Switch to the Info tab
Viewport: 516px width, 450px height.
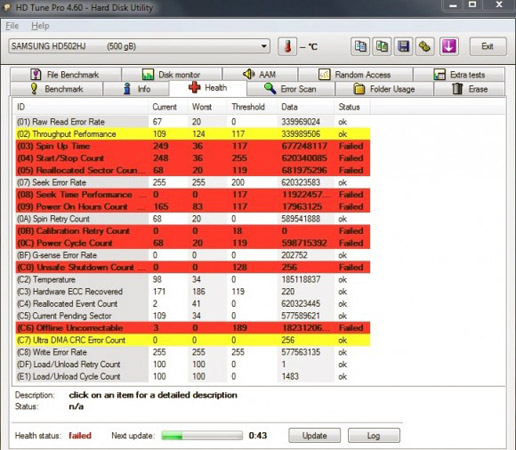click(136, 89)
